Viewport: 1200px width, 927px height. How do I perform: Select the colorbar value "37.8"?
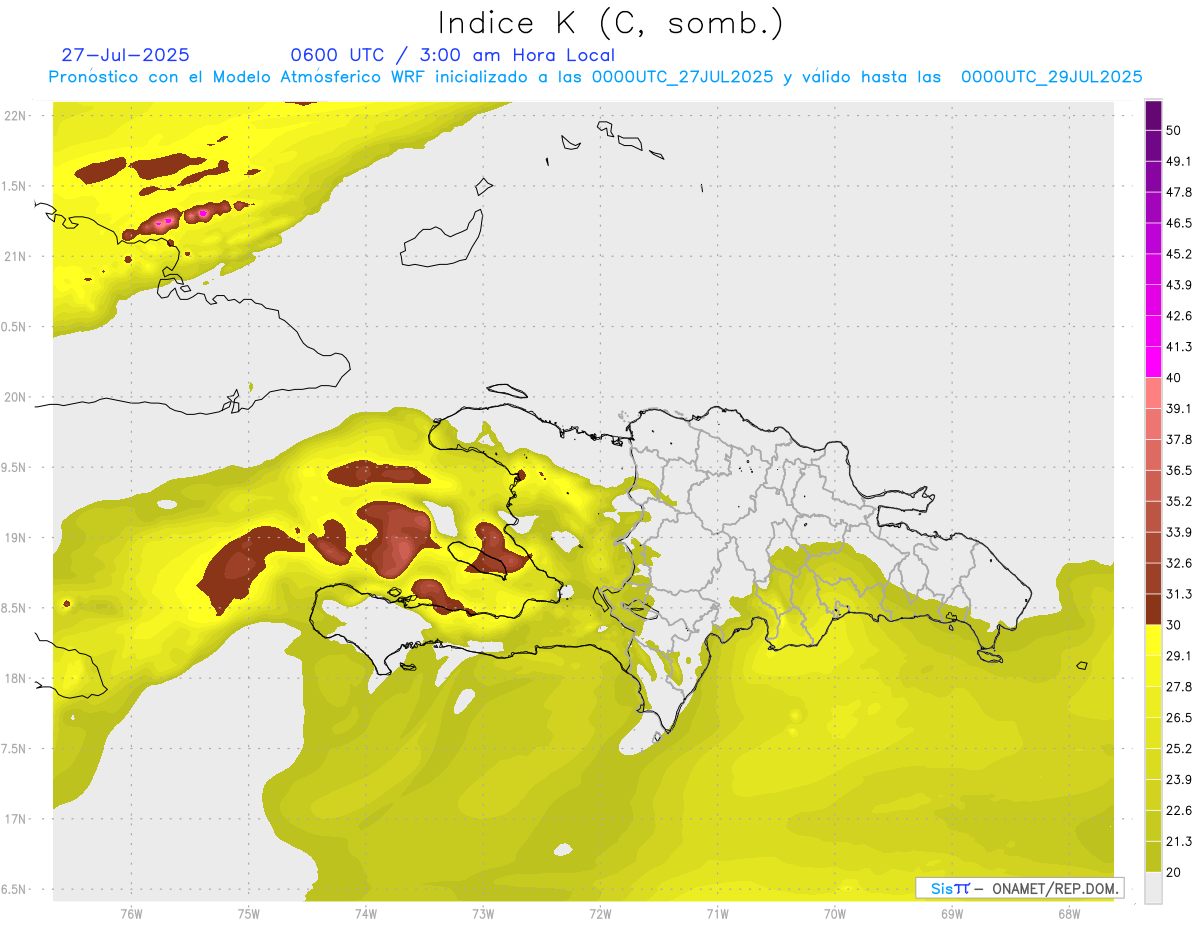(1179, 440)
